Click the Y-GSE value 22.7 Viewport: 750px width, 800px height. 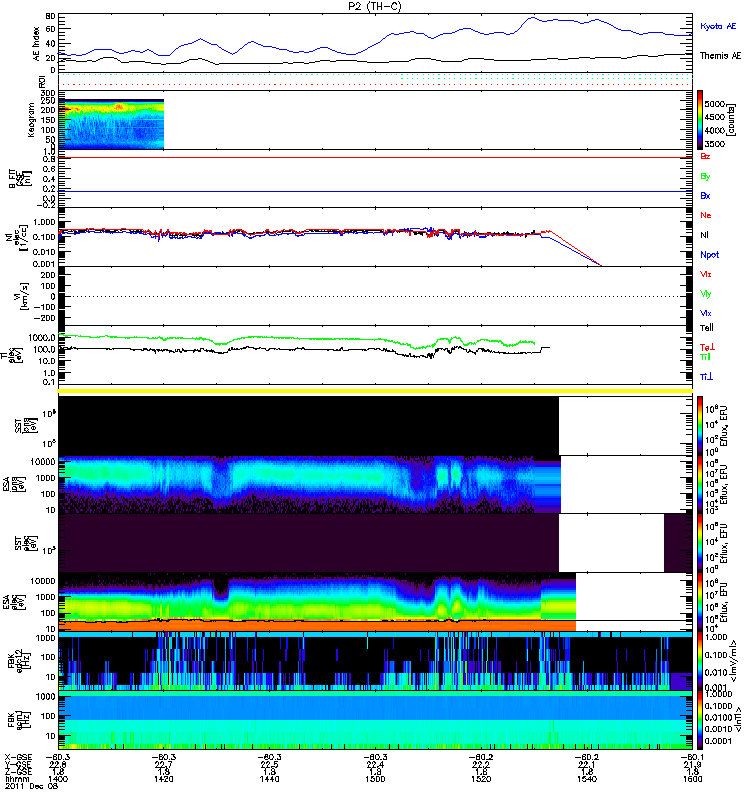(163, 764)
